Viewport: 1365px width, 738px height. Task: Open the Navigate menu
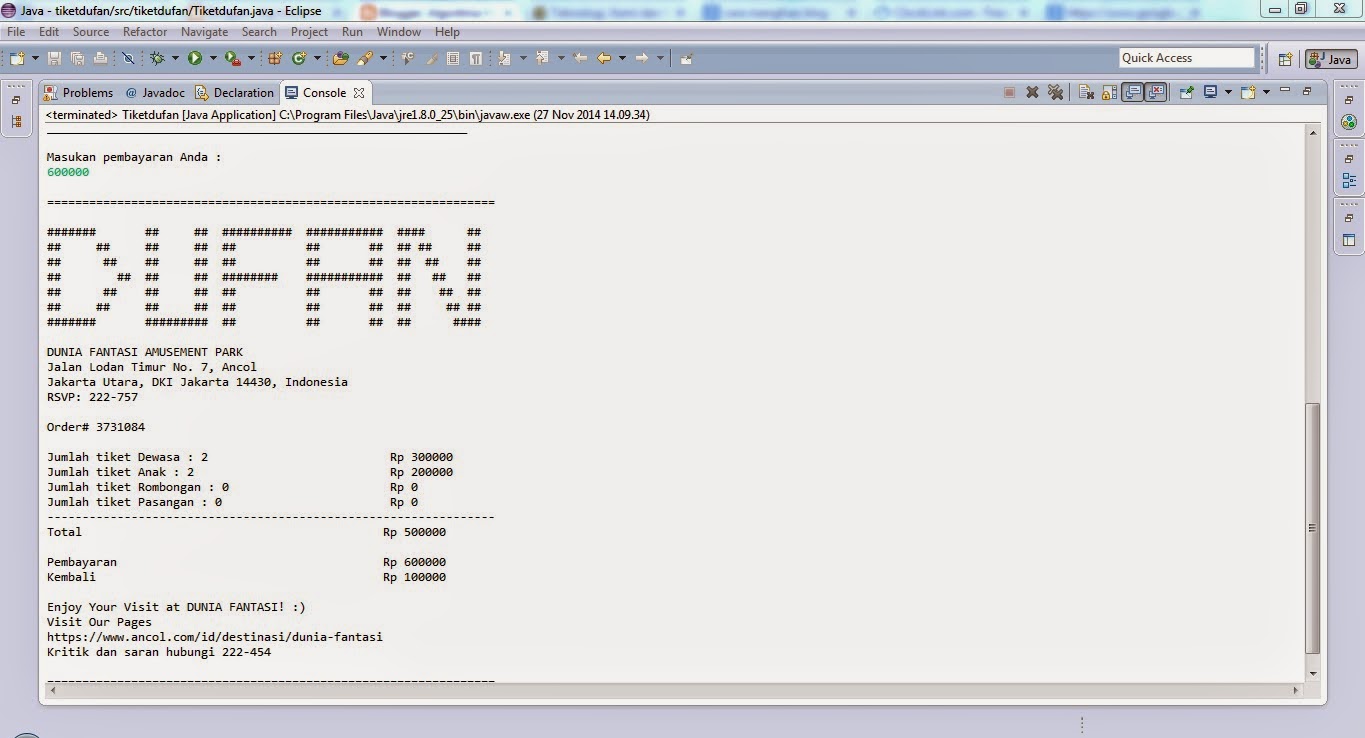tap(204, 32)
